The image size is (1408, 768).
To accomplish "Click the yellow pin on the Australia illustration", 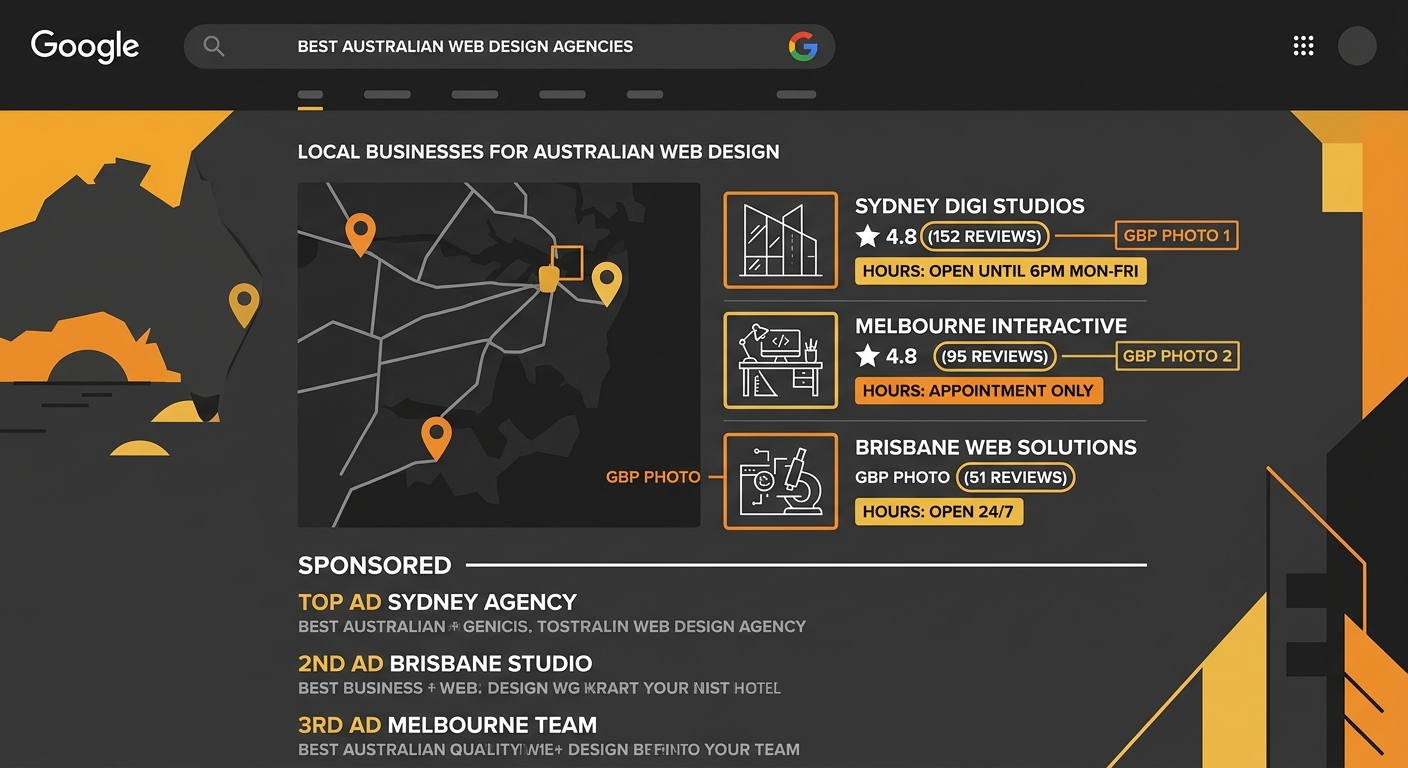I will (x=244, y=304).
